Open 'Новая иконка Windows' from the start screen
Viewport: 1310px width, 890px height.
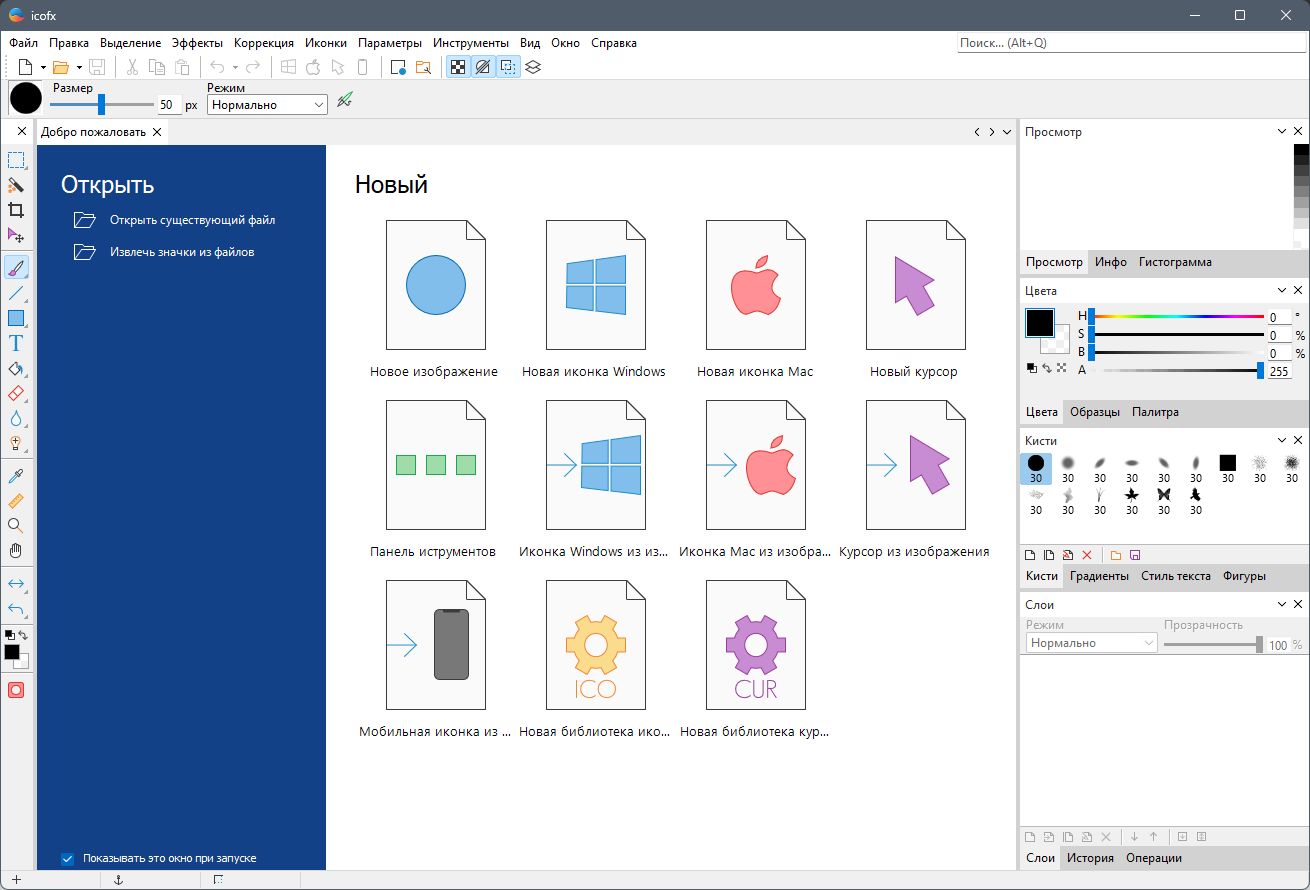pyautogui.click(x=595, y=284)
